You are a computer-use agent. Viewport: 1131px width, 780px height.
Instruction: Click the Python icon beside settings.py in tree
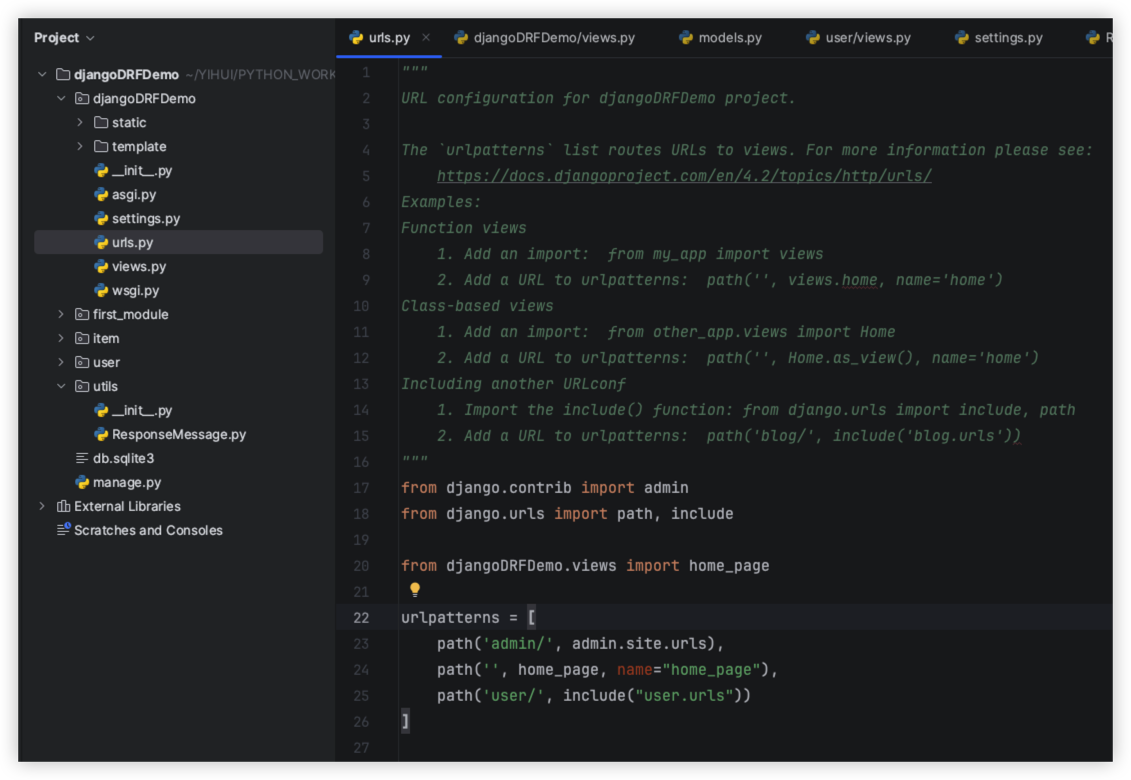tap(101, 218)
